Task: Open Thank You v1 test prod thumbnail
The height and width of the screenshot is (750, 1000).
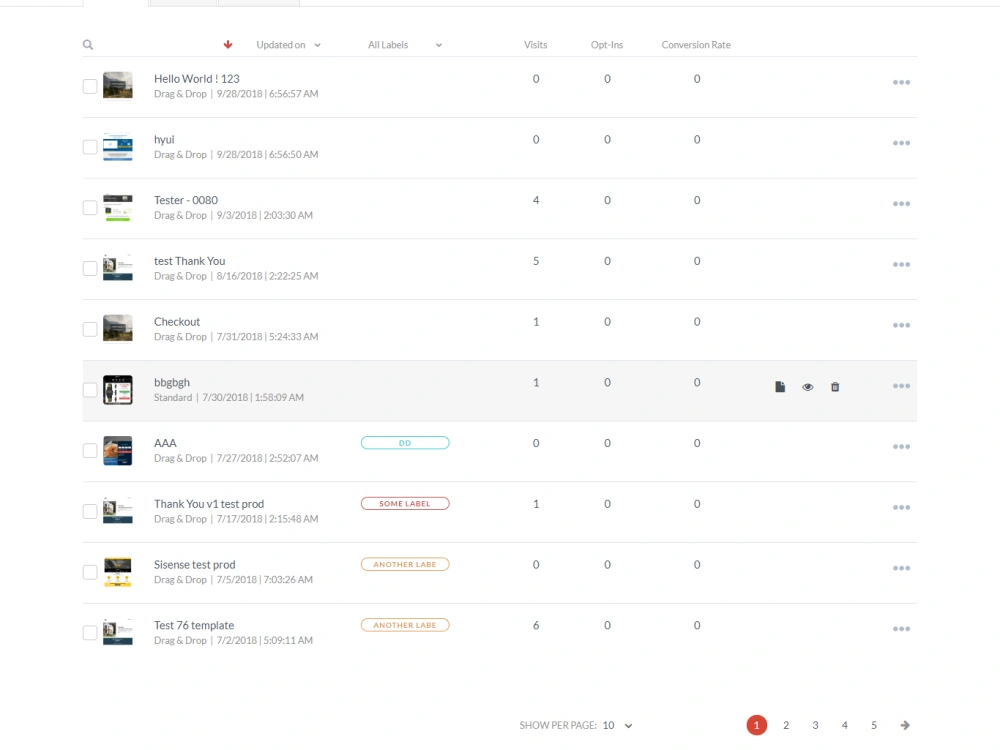Action: 118,511
